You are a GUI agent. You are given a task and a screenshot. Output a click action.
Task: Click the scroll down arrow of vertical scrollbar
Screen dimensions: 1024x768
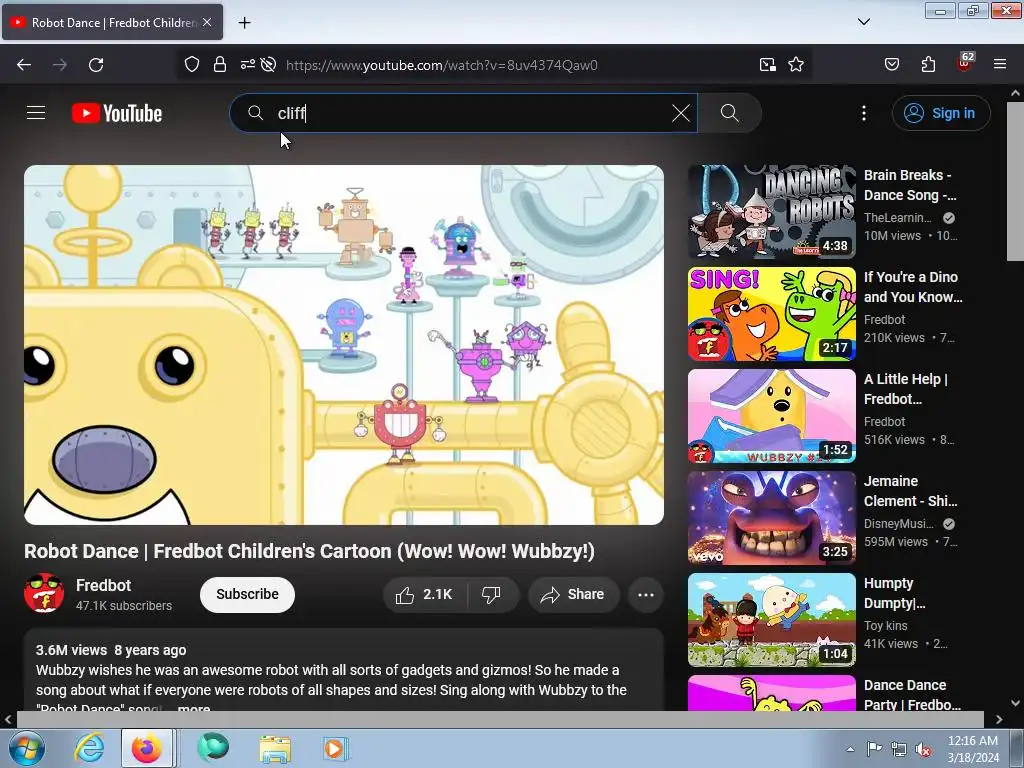click(x=1015, y=703)
